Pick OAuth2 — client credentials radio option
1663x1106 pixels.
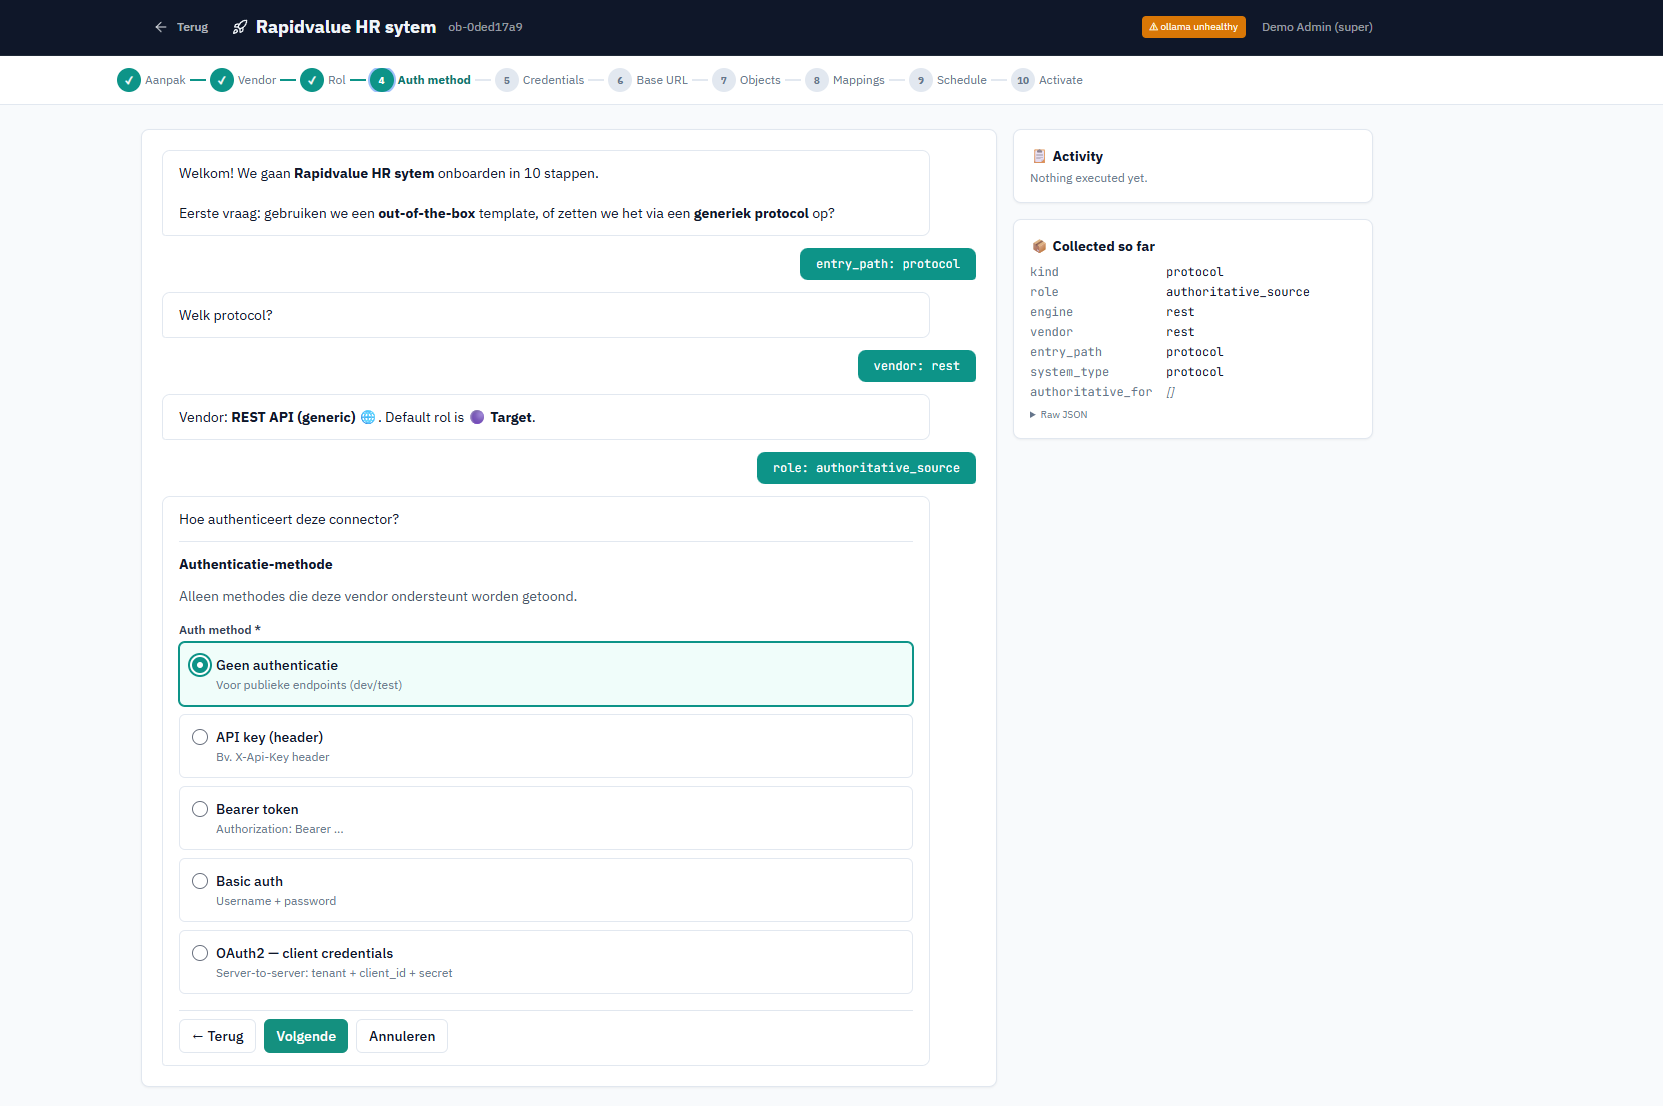(x=200, y=953)
